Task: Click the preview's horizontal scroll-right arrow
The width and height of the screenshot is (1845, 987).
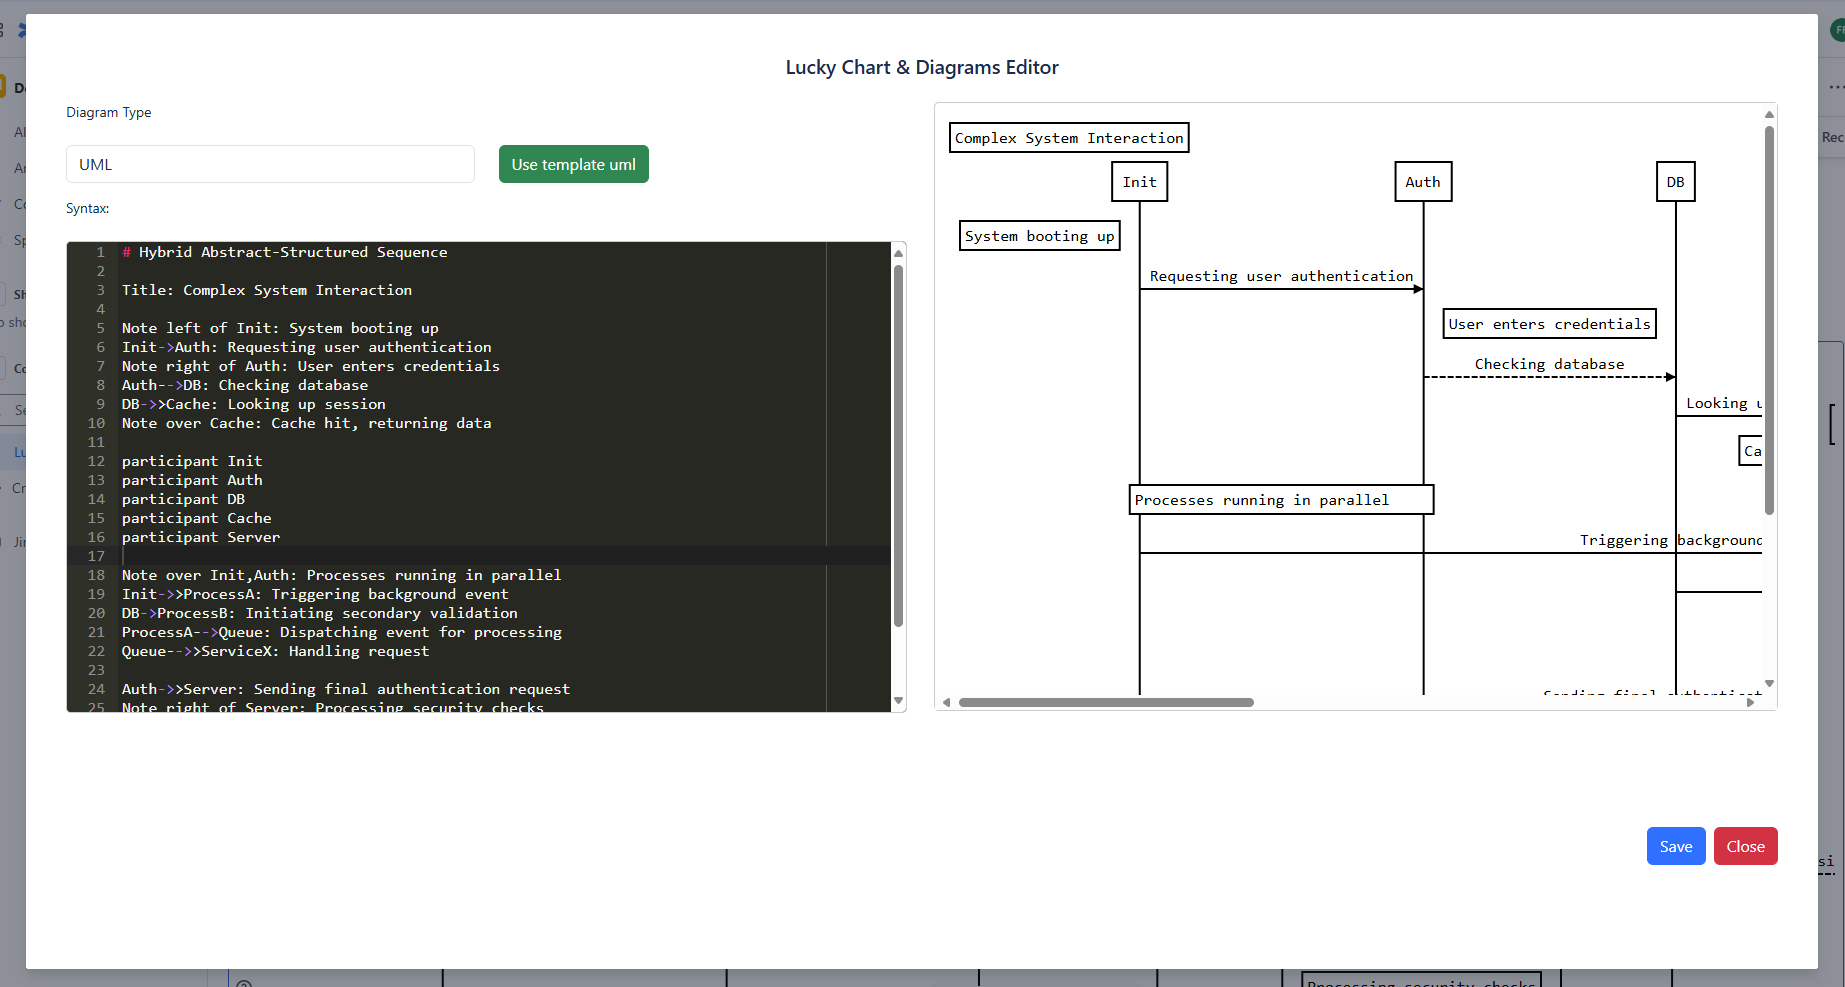Action: point(1750,702)
